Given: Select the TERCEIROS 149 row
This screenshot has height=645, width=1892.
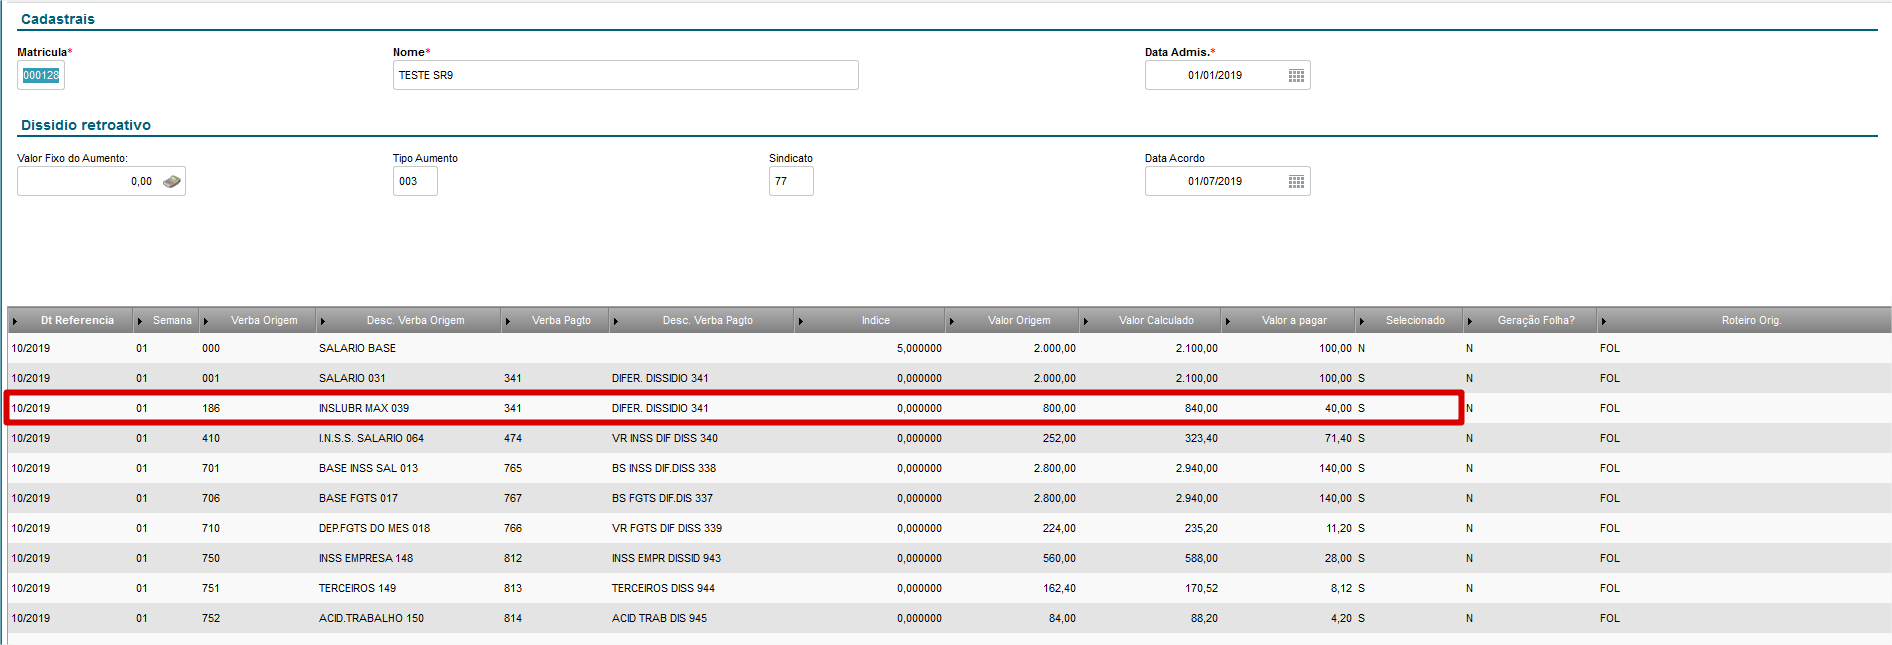Looking at the screenshot, I should click(x=949, y=588).
